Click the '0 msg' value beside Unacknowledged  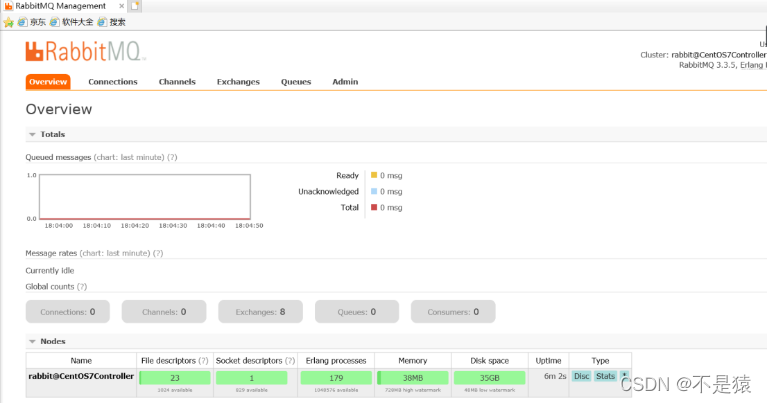(x=391, y=191)
